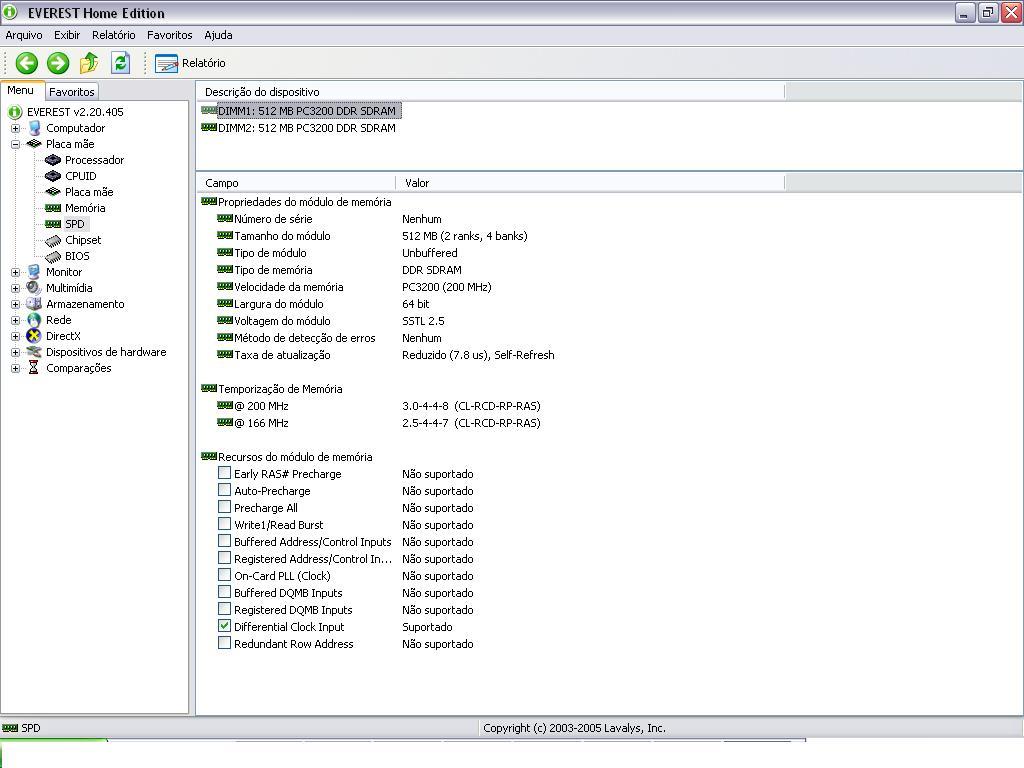Toggle the On-Card PLL (Clock) checkbox
The width and height of the screenshot is (1024, 768).
[224, 575]
